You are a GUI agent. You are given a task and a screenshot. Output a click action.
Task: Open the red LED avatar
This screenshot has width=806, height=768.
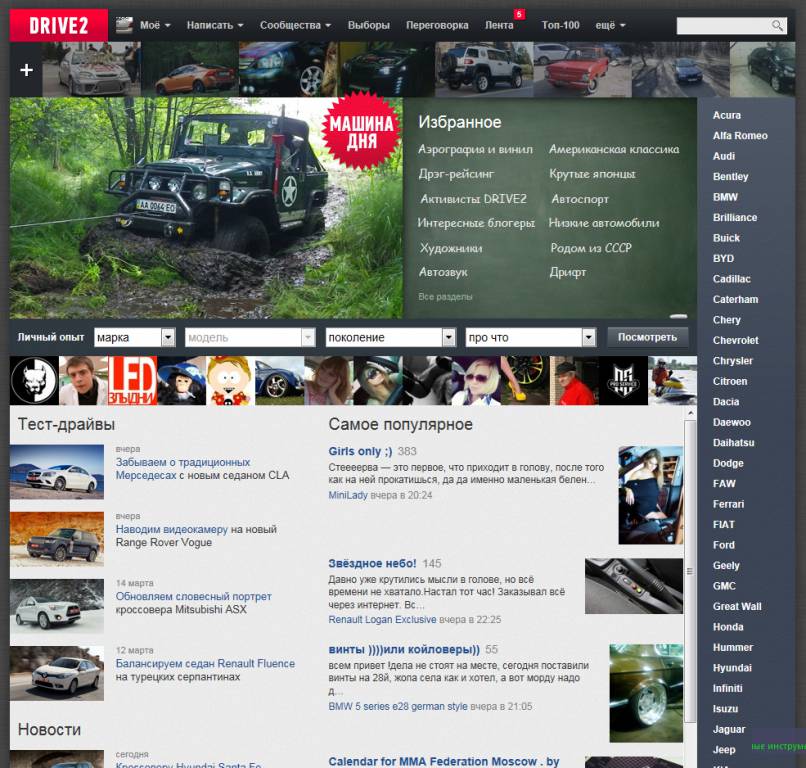(x=131, y=381)
